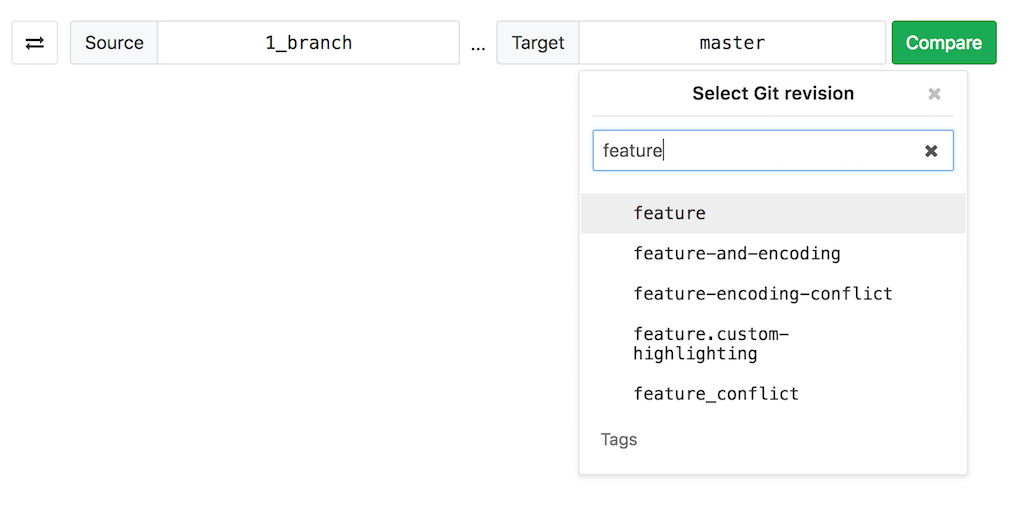Click the Select Git revision title

[772, 94]
